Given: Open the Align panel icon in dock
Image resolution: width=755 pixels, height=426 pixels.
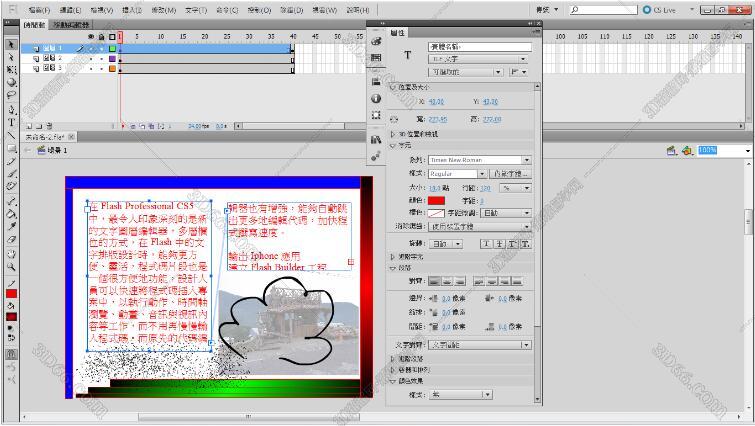Looking at the screenshot, I should [376, 82].
